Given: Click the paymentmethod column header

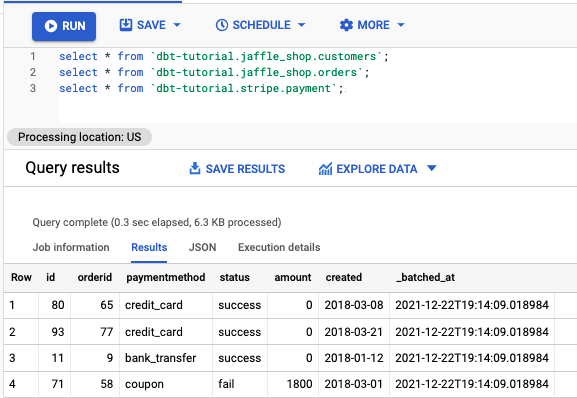Looking at the screenshot, I should click(x=166, y=277).
